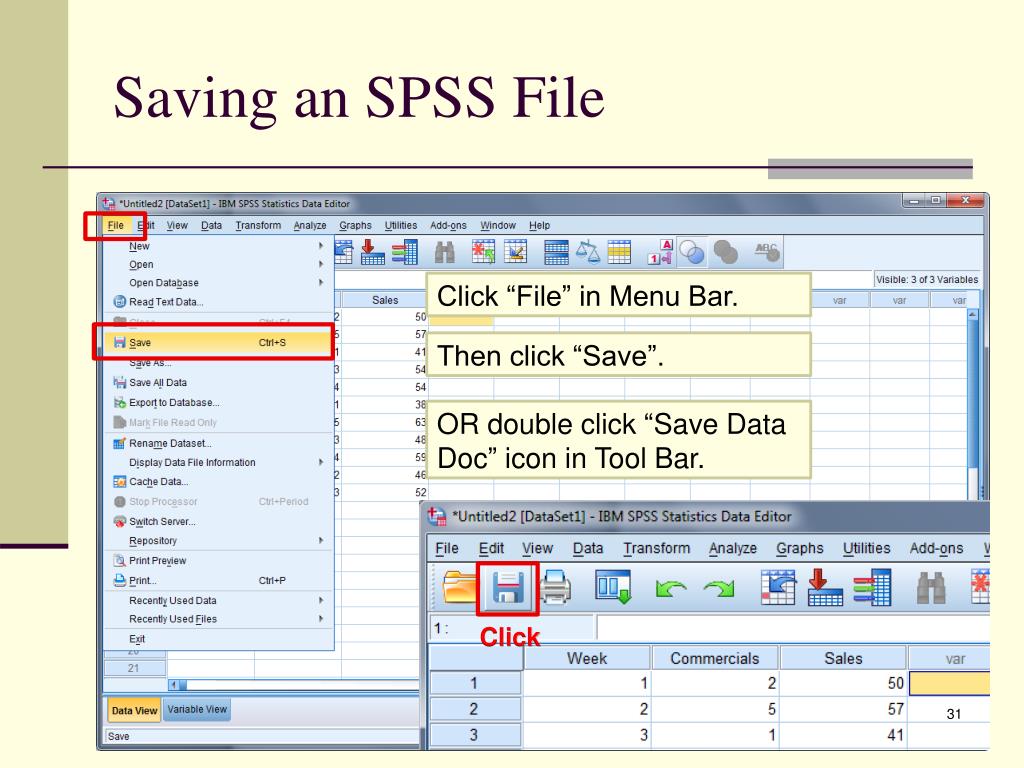The image size is (1024, 768).
Task: Click the Split File toolbar icon
Action: point(556,252)
